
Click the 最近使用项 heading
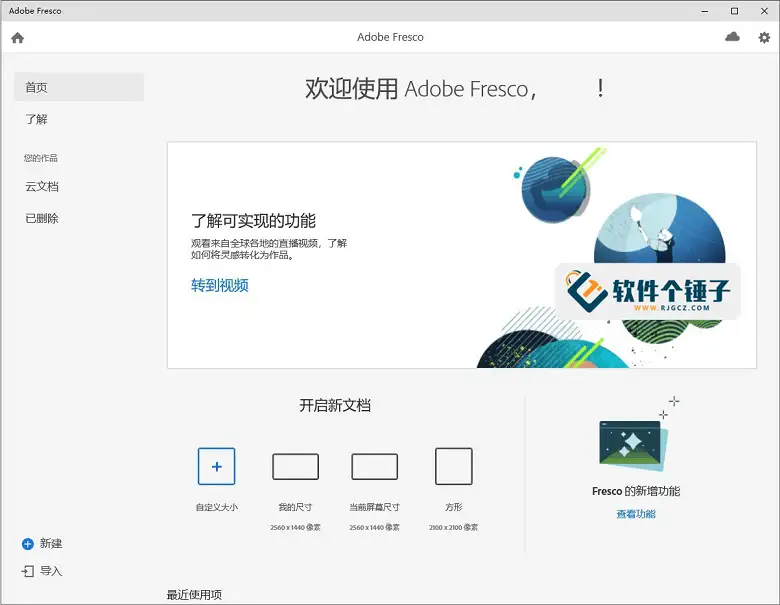coord(194,595)
